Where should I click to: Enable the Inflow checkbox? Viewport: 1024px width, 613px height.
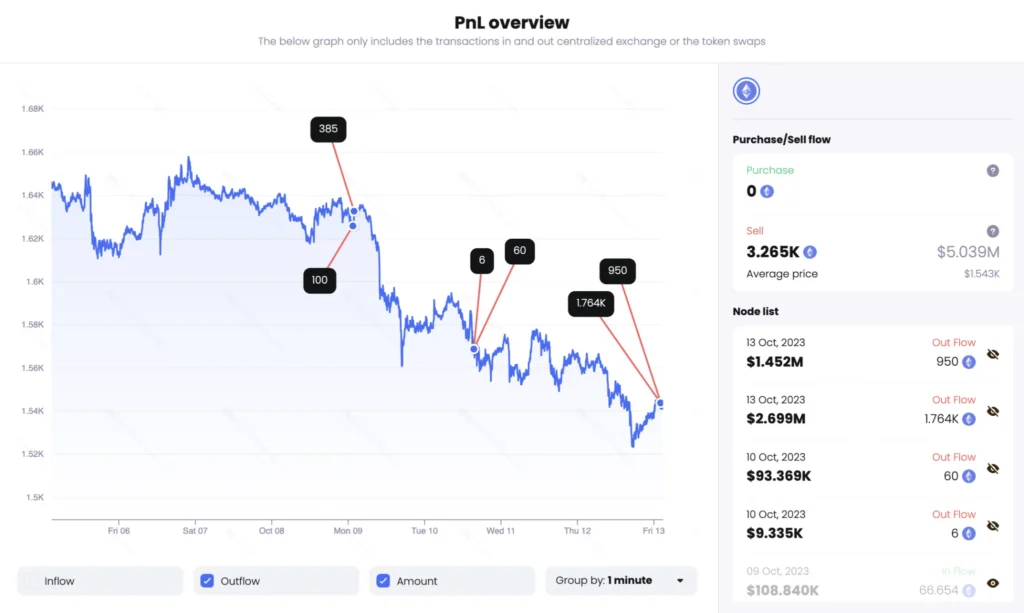tap(33, 581)
